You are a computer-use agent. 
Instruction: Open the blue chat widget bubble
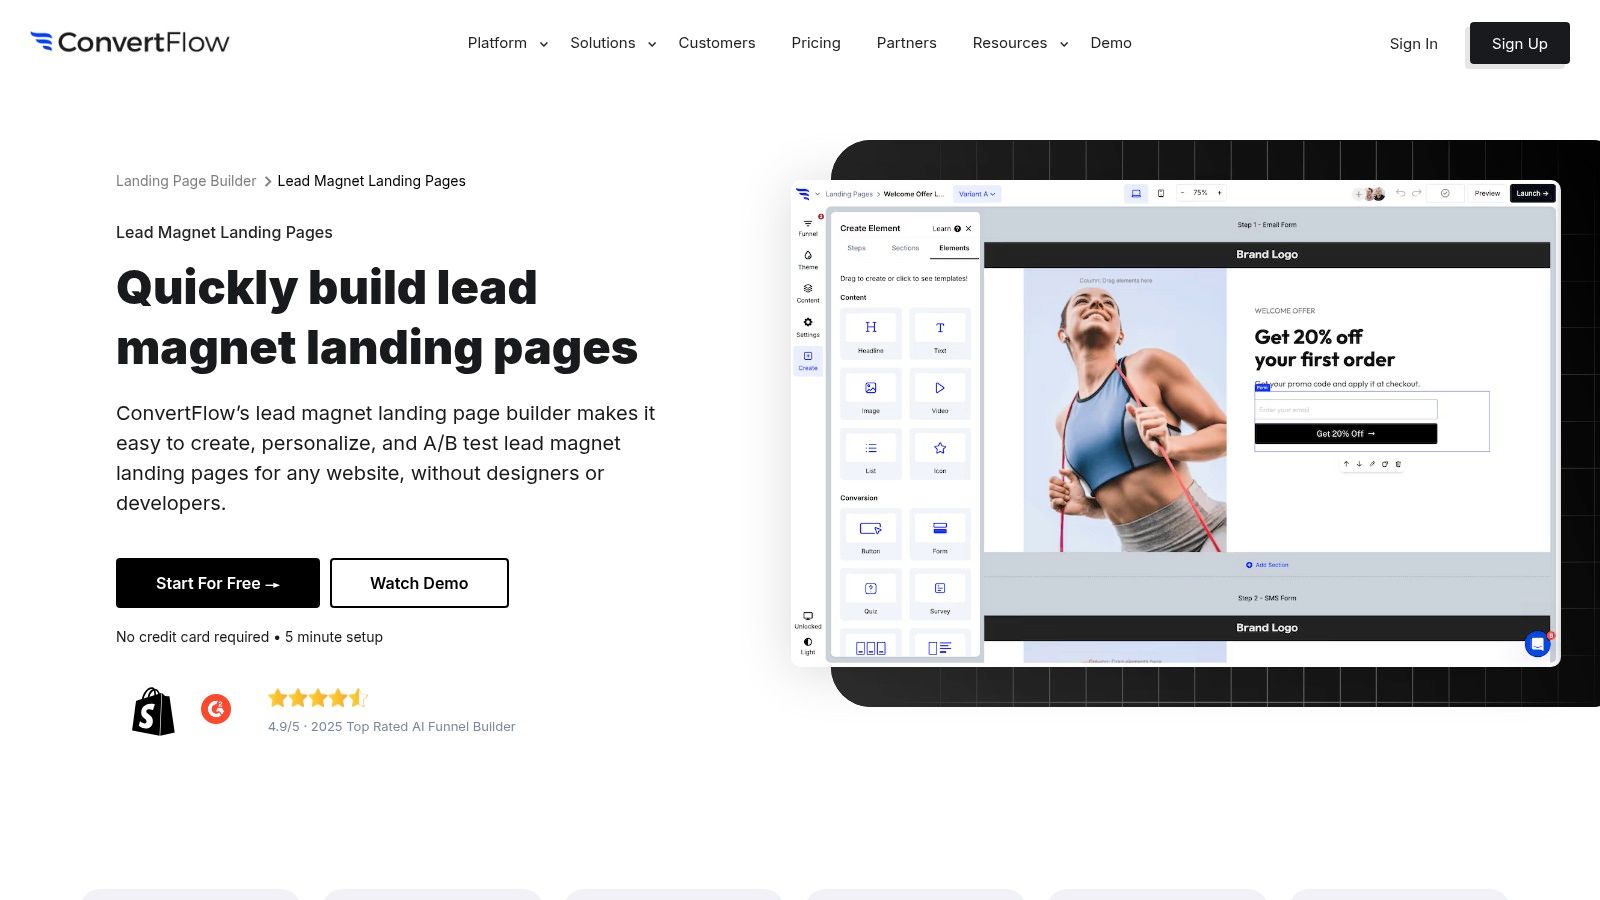(x=1537, y=645)
